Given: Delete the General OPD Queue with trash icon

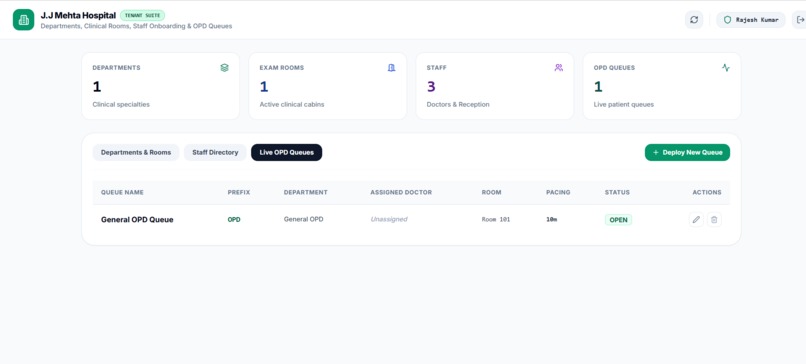Looking at the screenshot, I should tap(714, 220).
